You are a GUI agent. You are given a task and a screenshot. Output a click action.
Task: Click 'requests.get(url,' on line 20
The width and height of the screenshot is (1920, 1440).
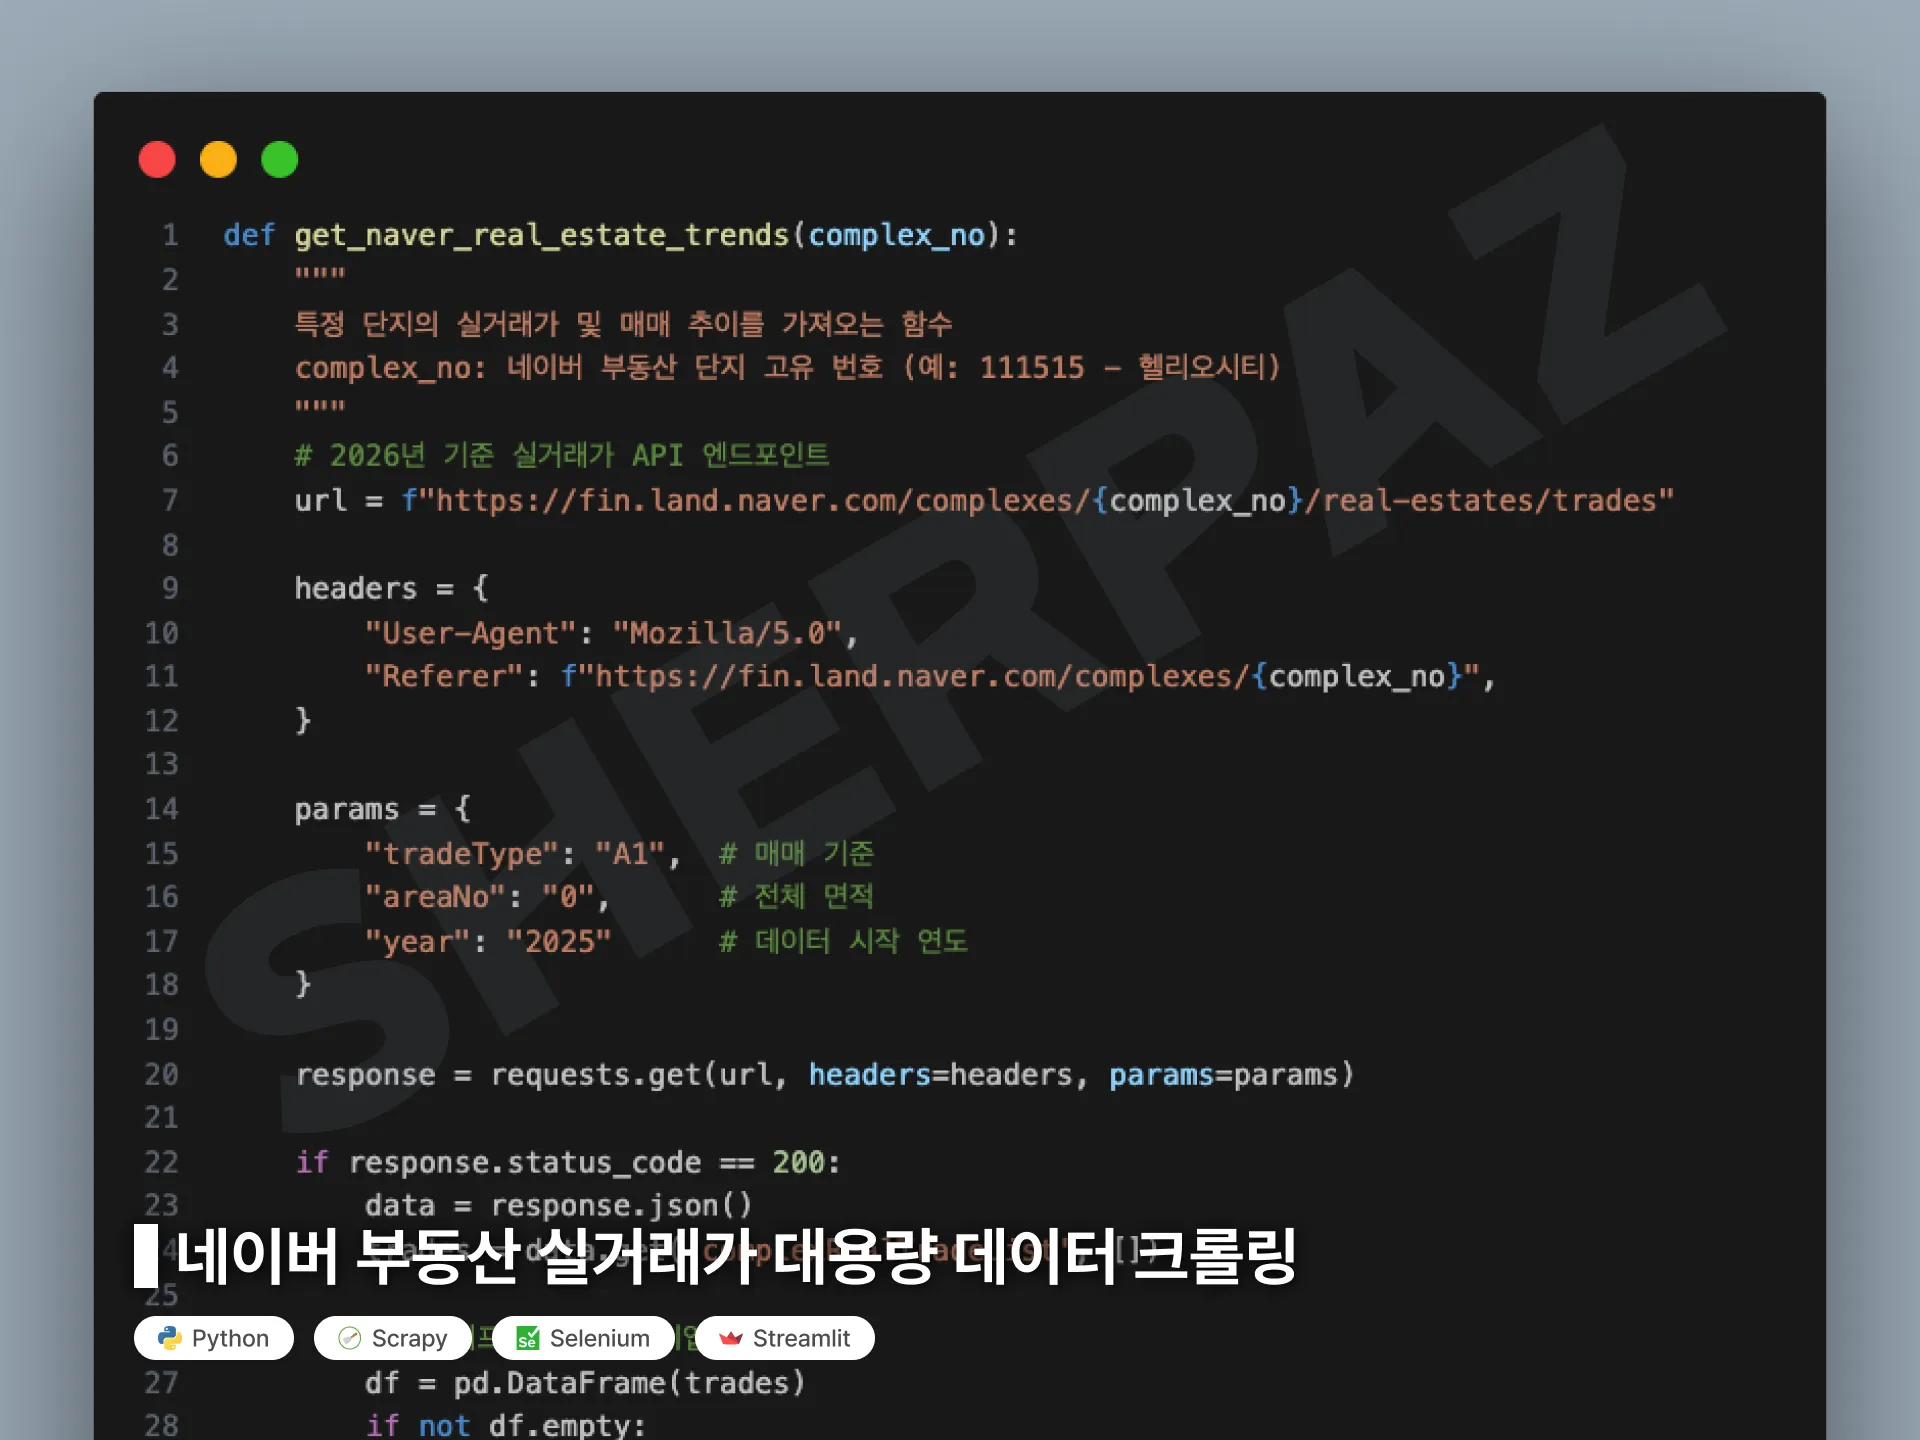pyautogui.click(x=639, y=1075)
